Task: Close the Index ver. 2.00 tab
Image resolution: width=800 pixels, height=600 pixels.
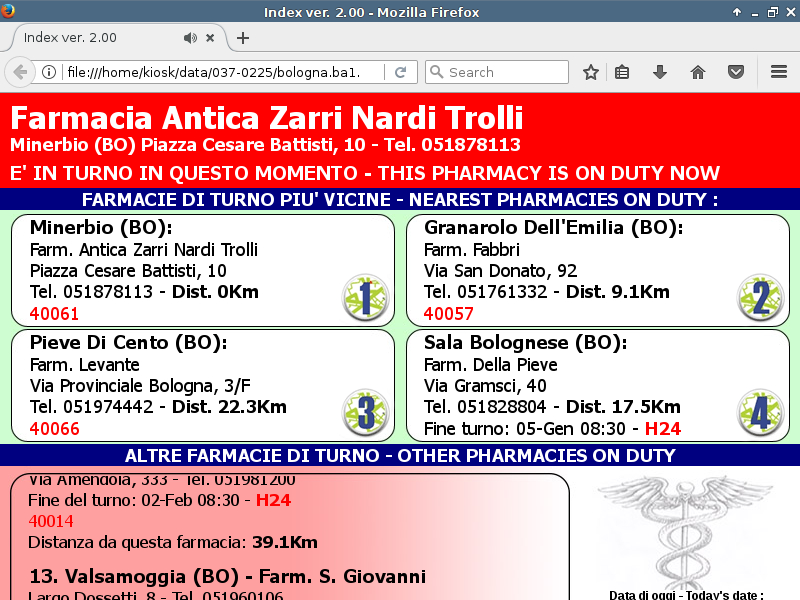Action: (210, 38)
